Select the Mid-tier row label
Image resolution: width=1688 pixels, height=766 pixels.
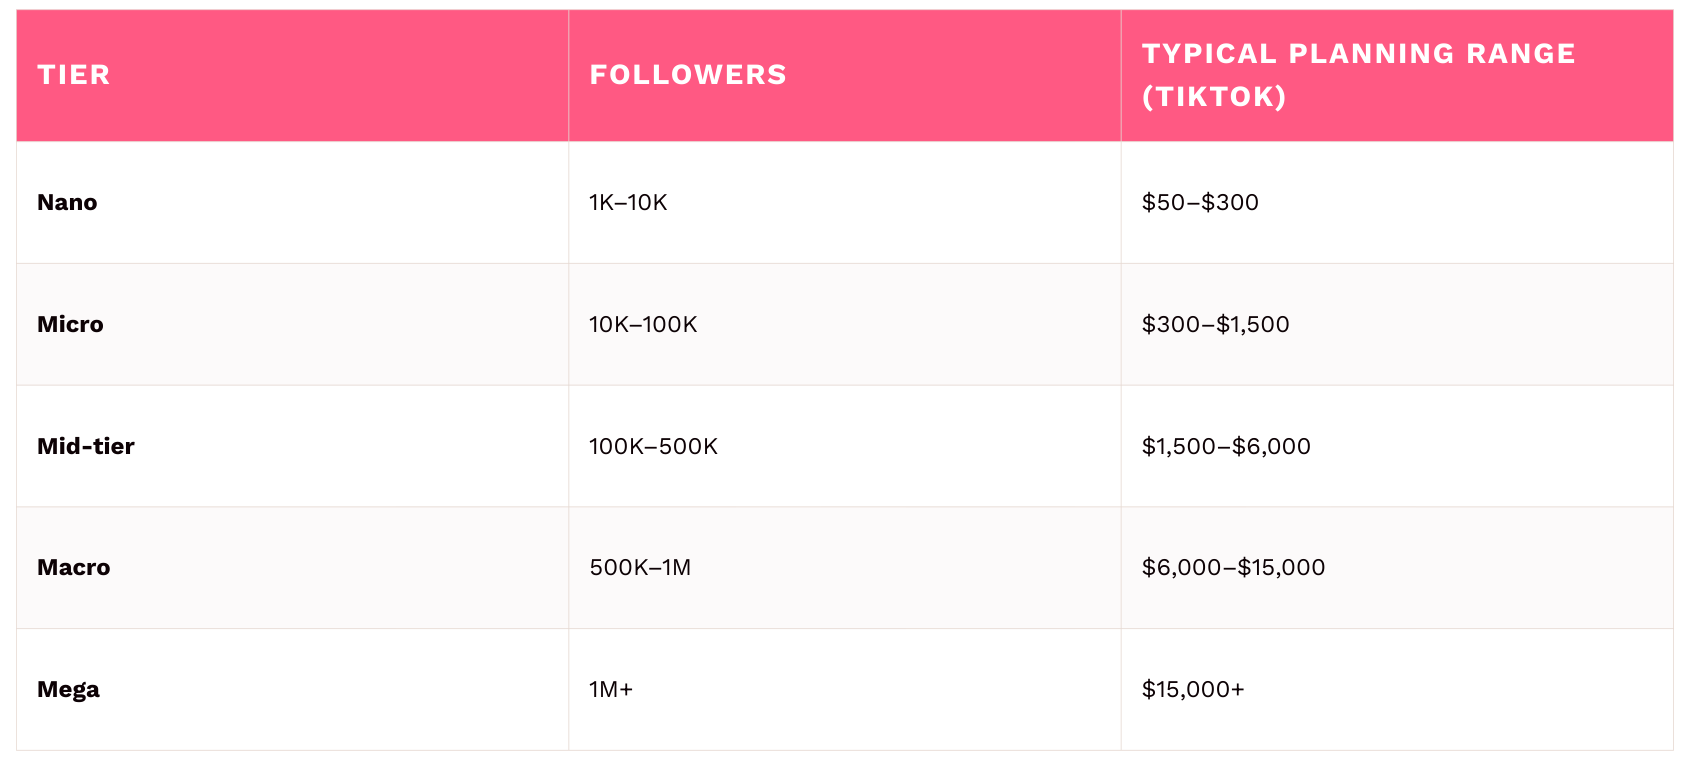[x=86, y=446]
